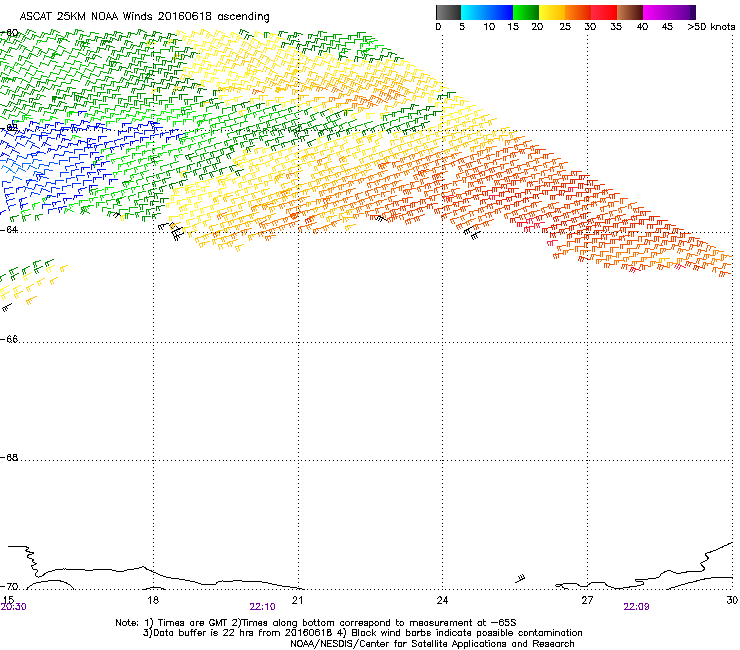Click the '-70' latitude axis label

(9, 586)
